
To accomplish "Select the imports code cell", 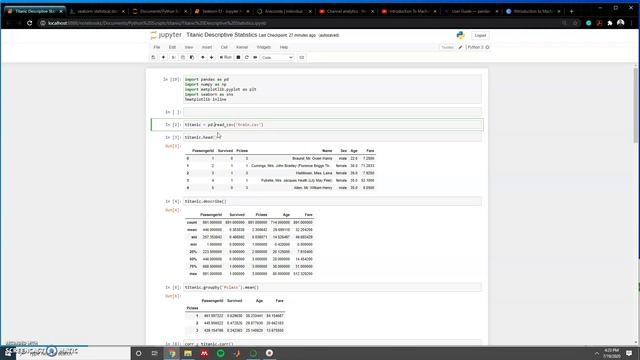I will [x=332, y=89].
